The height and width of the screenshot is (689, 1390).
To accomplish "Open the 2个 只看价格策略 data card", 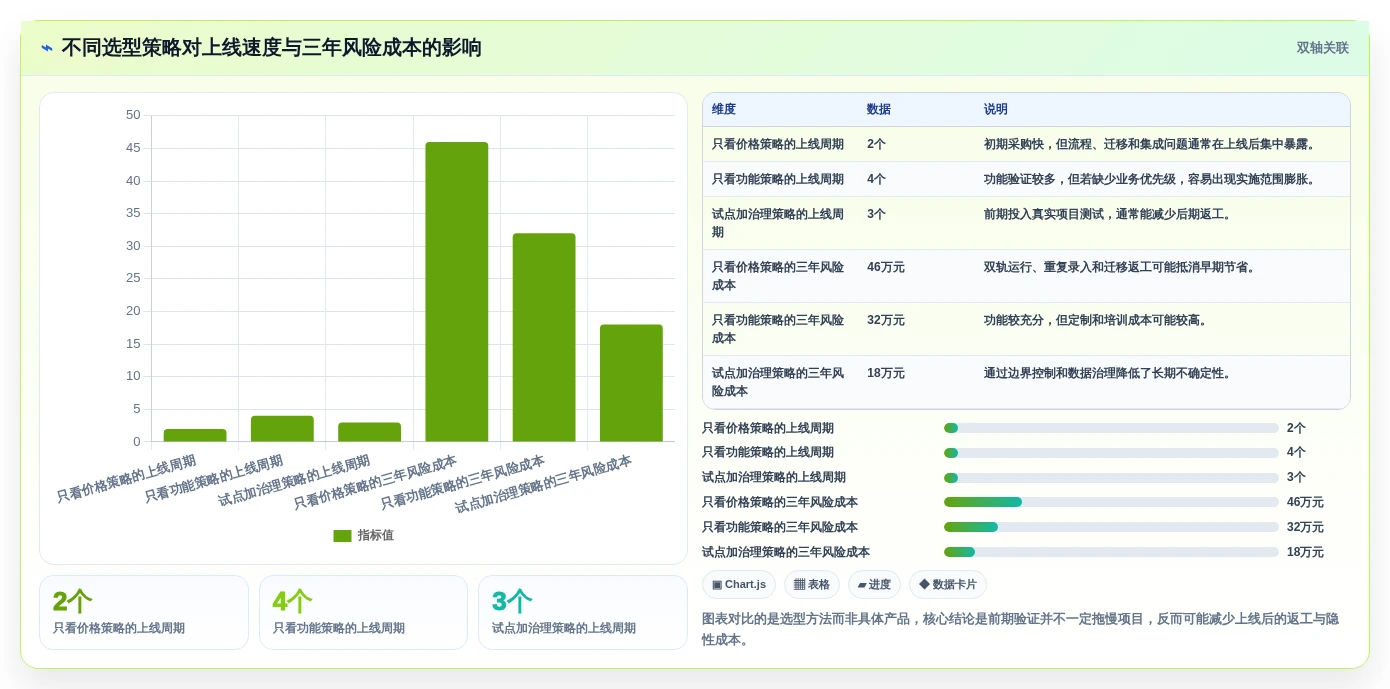I will click(144, 612).
